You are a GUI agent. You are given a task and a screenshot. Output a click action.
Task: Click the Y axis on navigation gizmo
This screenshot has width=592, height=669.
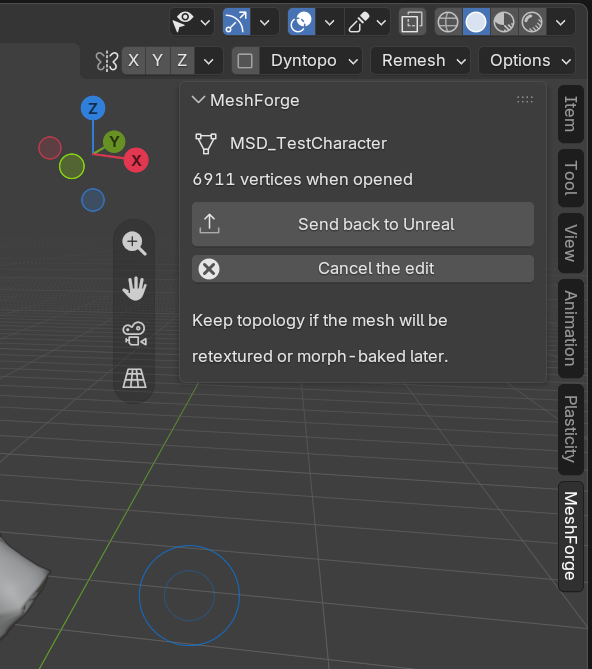click(x=114, y=141)
